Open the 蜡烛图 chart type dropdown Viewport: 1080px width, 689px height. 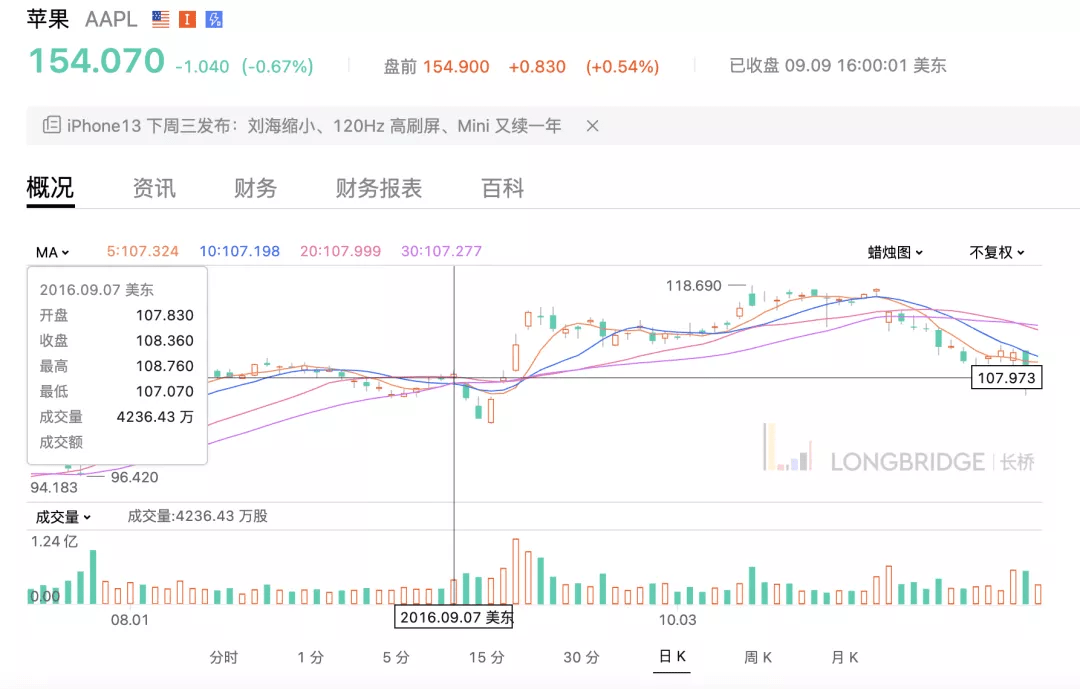coord(895,252)
